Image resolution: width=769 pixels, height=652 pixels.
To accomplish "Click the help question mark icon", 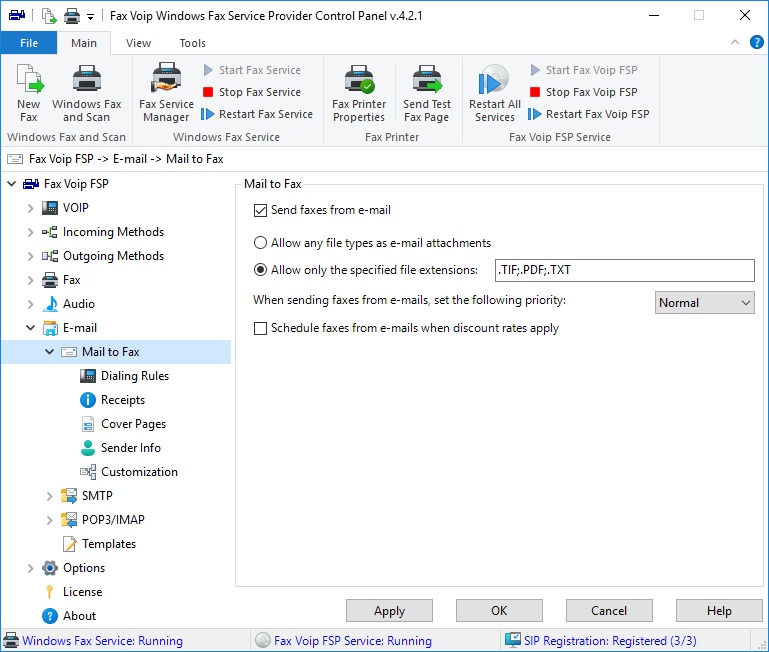I will pos(756,42).
